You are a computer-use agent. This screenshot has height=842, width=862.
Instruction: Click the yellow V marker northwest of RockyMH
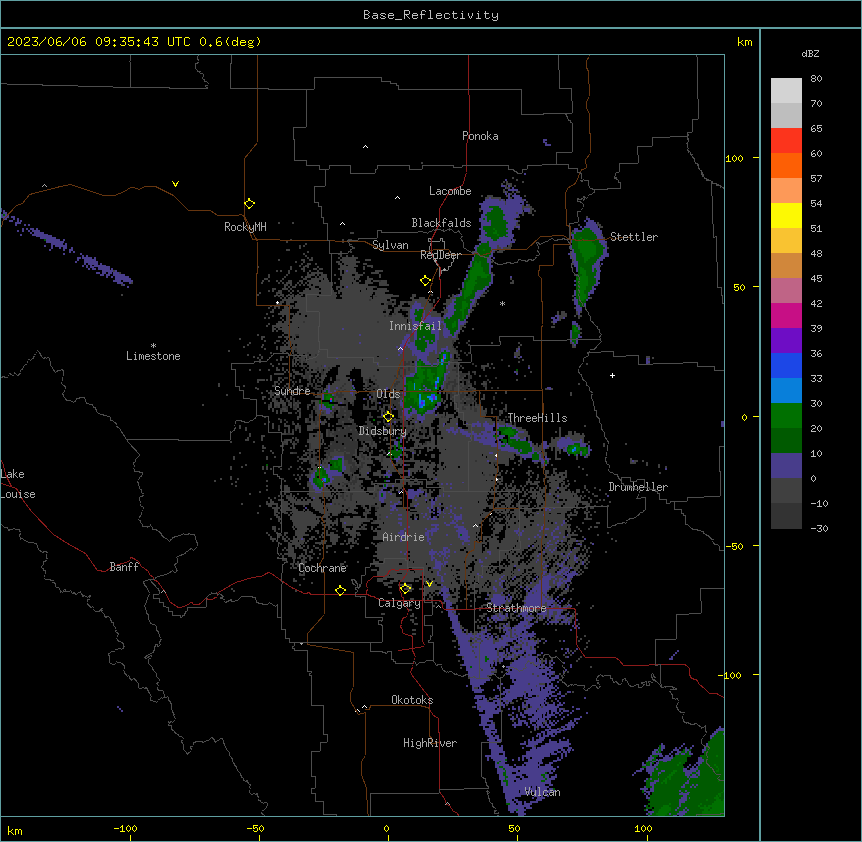[x=175, y=184]
